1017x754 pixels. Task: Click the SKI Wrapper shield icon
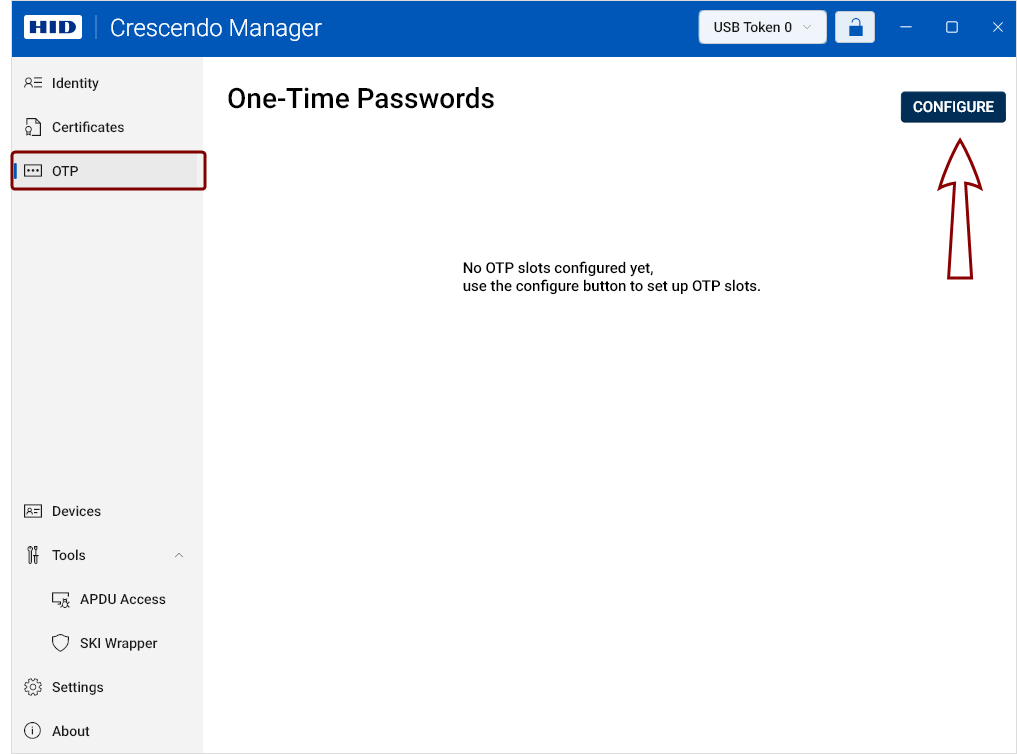click(60, 643)
